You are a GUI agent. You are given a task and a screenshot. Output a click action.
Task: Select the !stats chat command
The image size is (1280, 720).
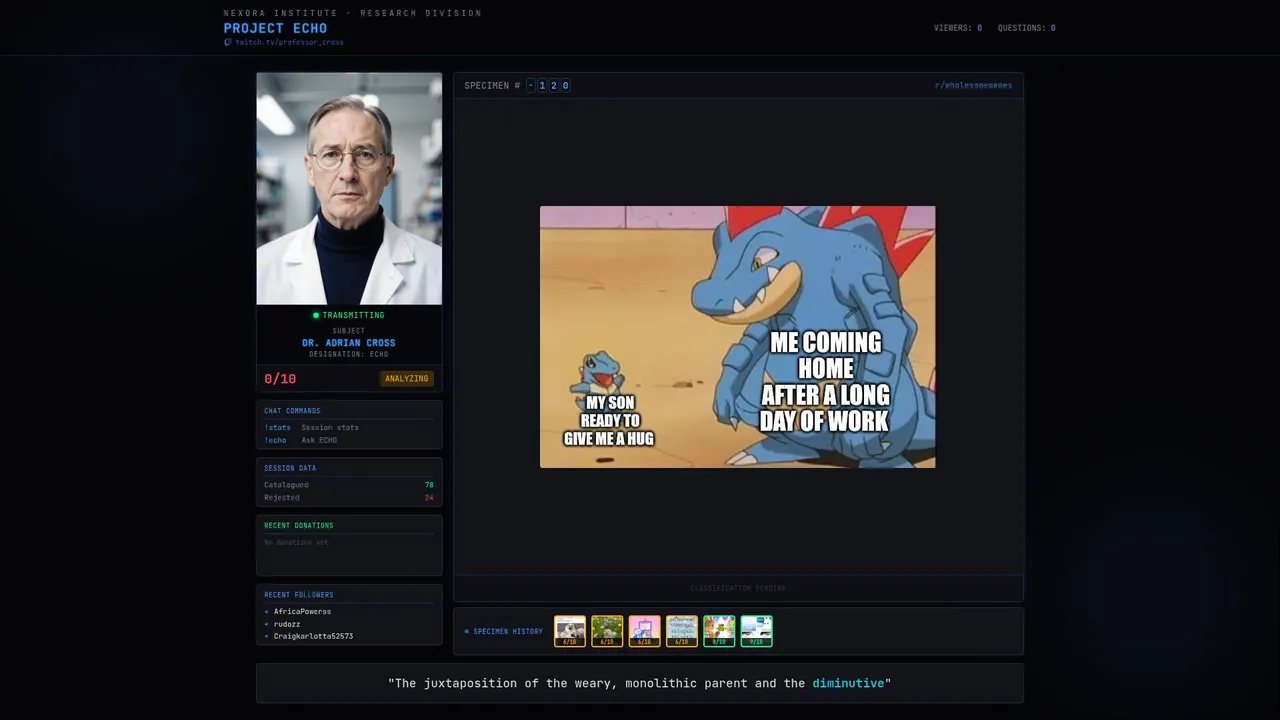277,428
